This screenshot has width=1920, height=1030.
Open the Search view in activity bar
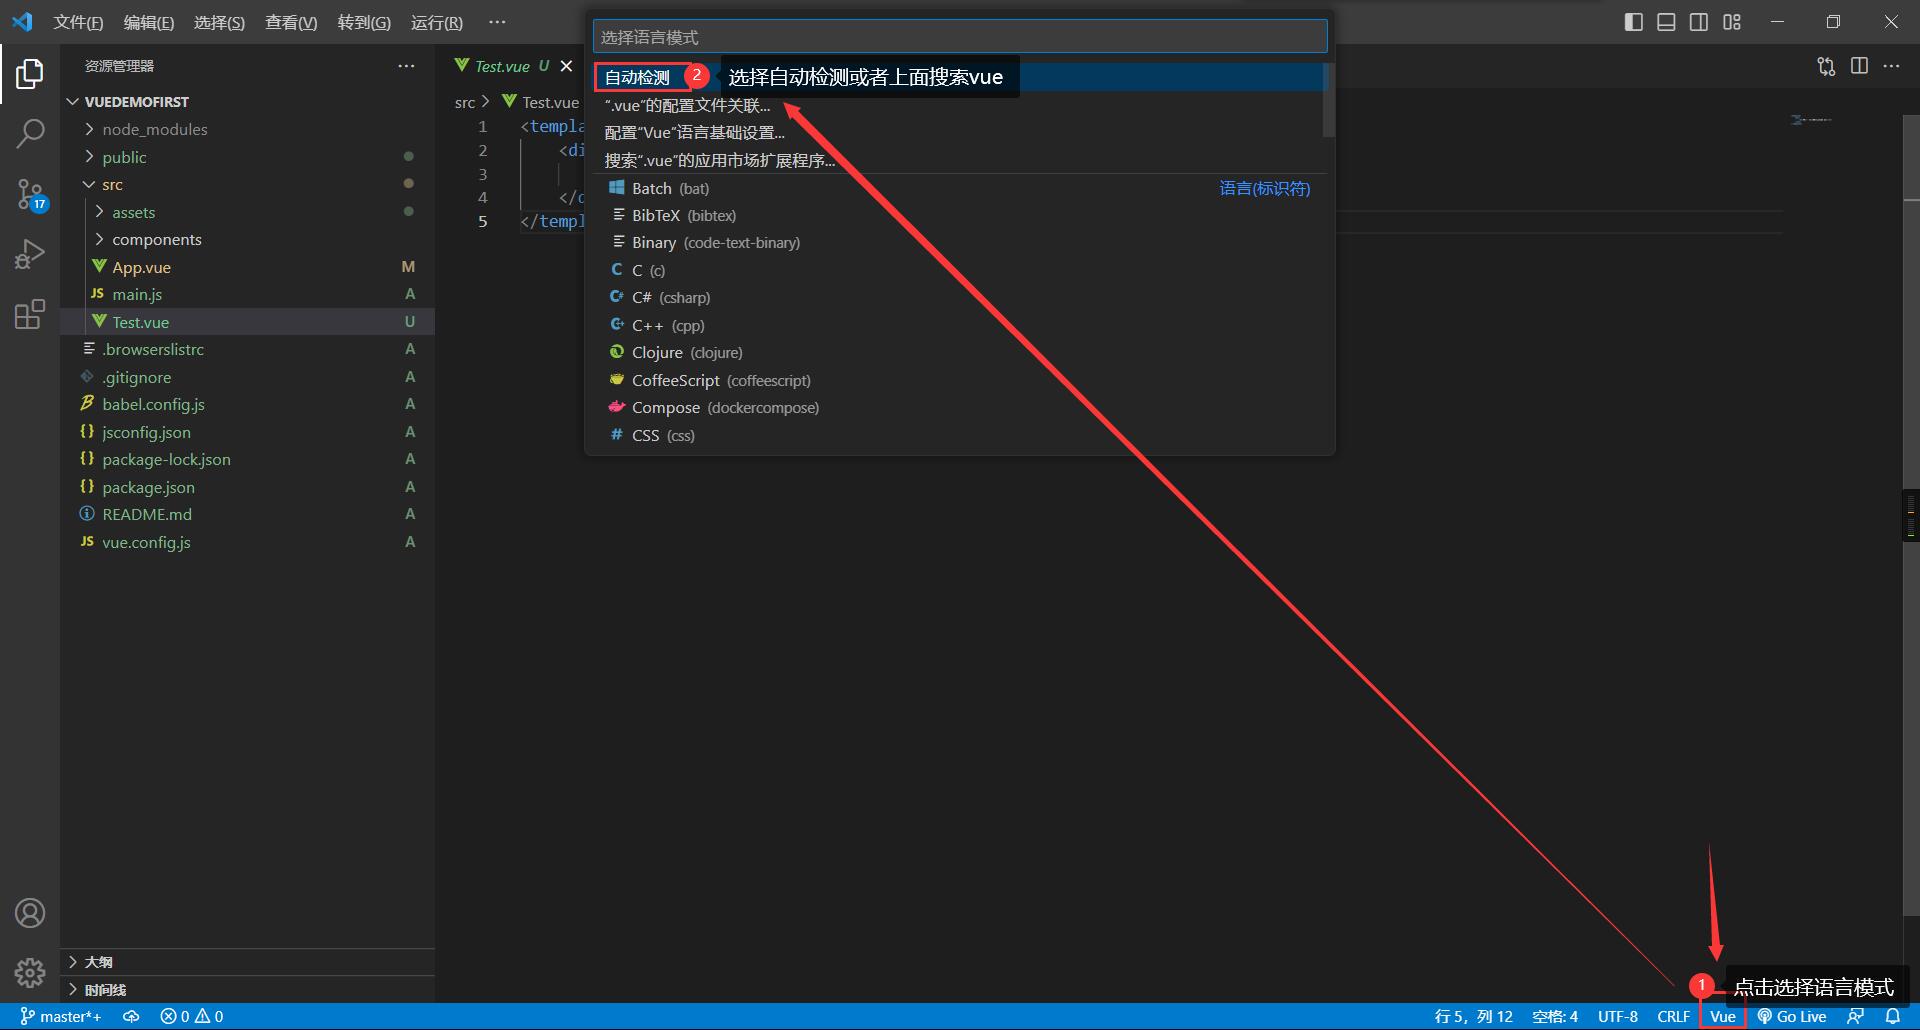pyautogui.click(x=30, y=133)
